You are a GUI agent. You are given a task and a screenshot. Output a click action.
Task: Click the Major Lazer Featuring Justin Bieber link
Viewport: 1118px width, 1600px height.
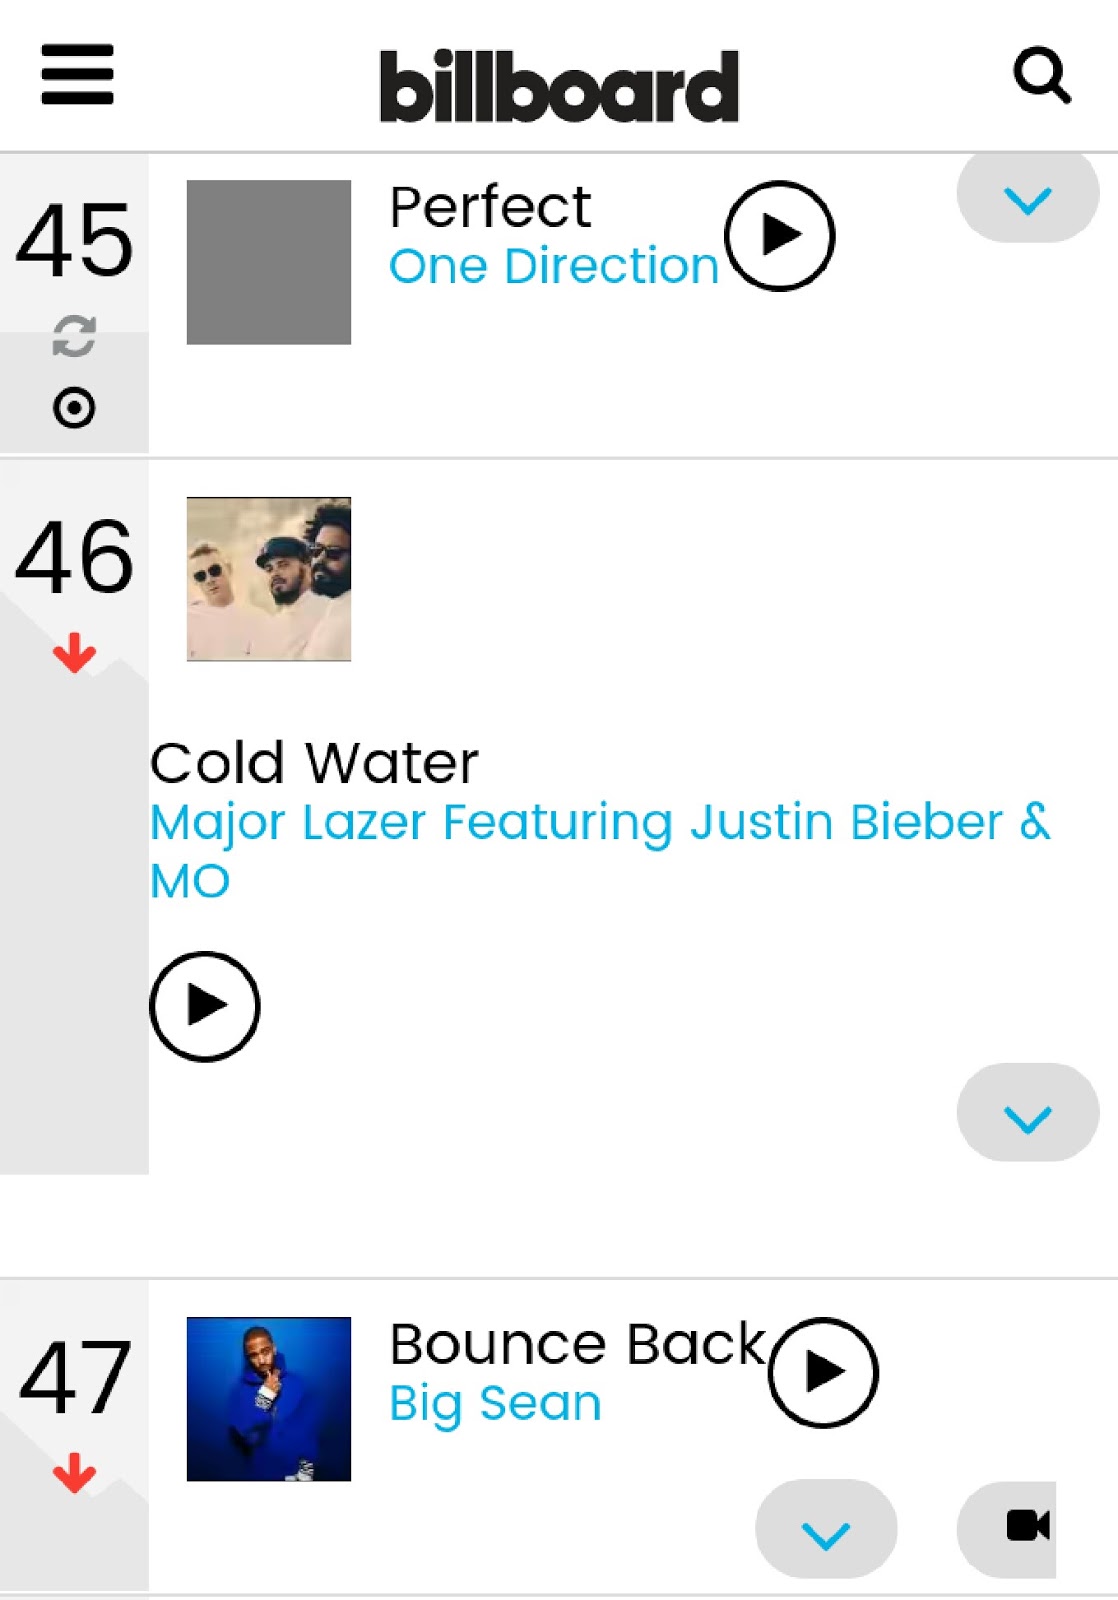point(600,823)
